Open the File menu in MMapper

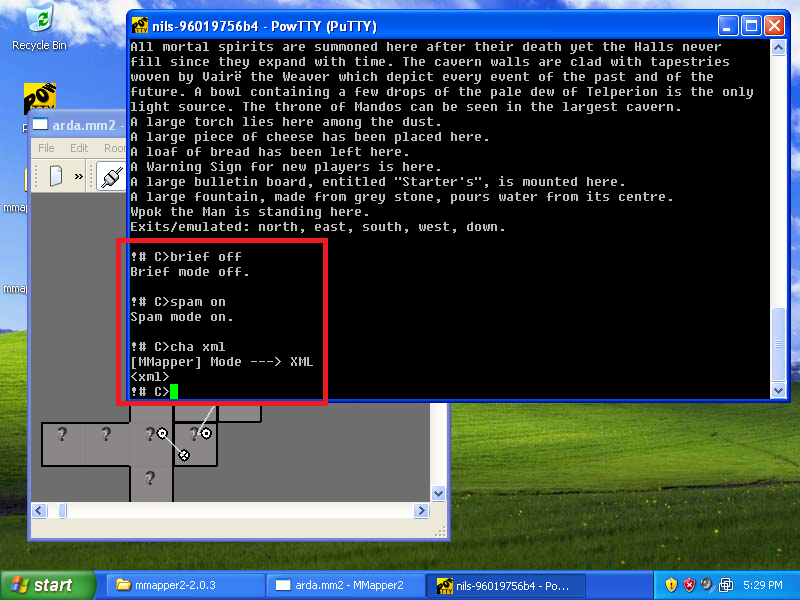click(x=46, y=148)
